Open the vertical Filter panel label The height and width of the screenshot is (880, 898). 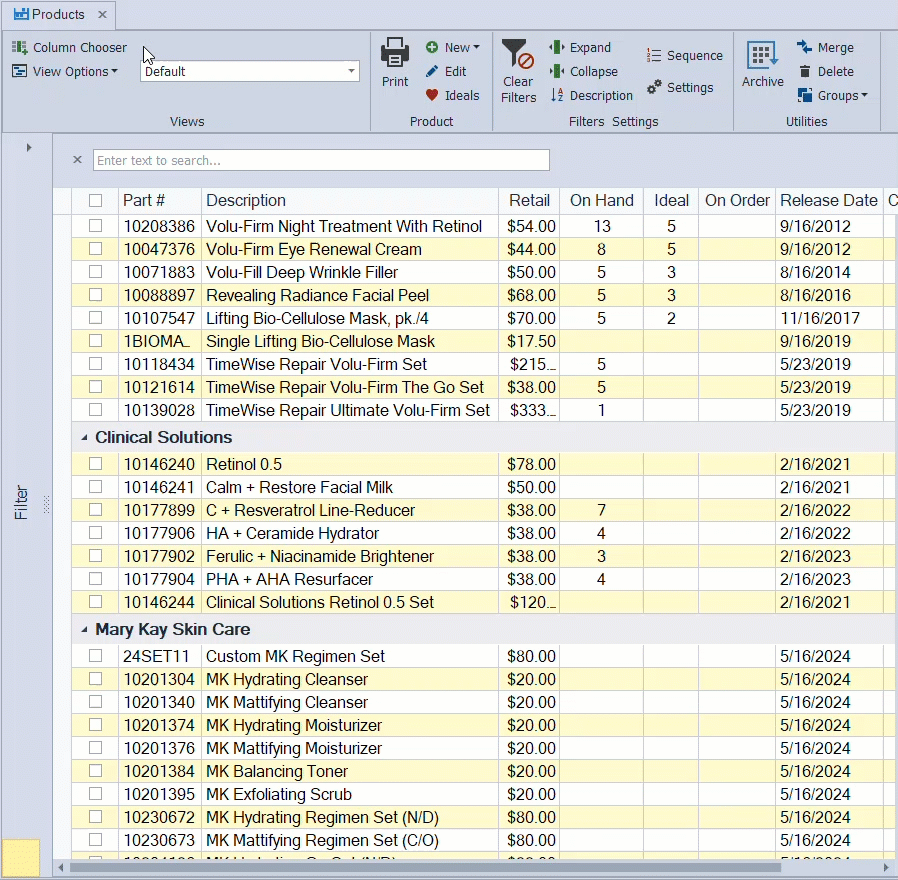(x=21, y=503)
